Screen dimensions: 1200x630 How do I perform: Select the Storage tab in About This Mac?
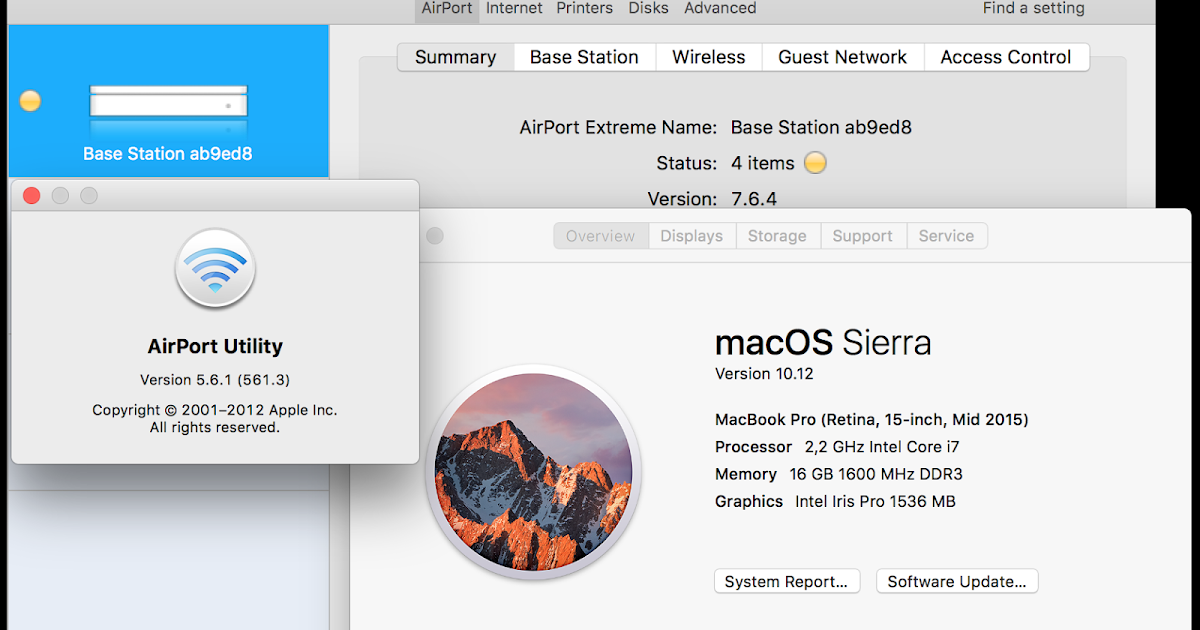(x=777, y=236)
